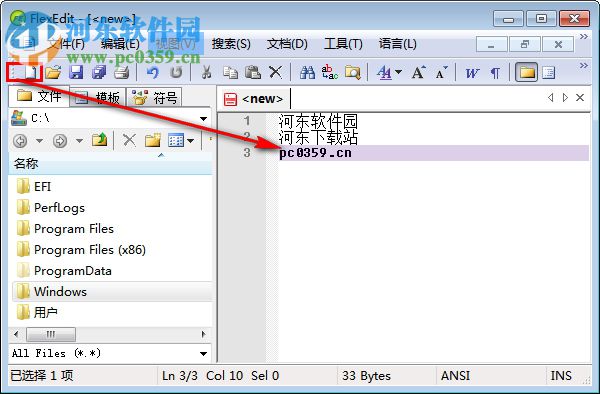
Task: Select the <new> document tab
Action: [x=254, y=99]
